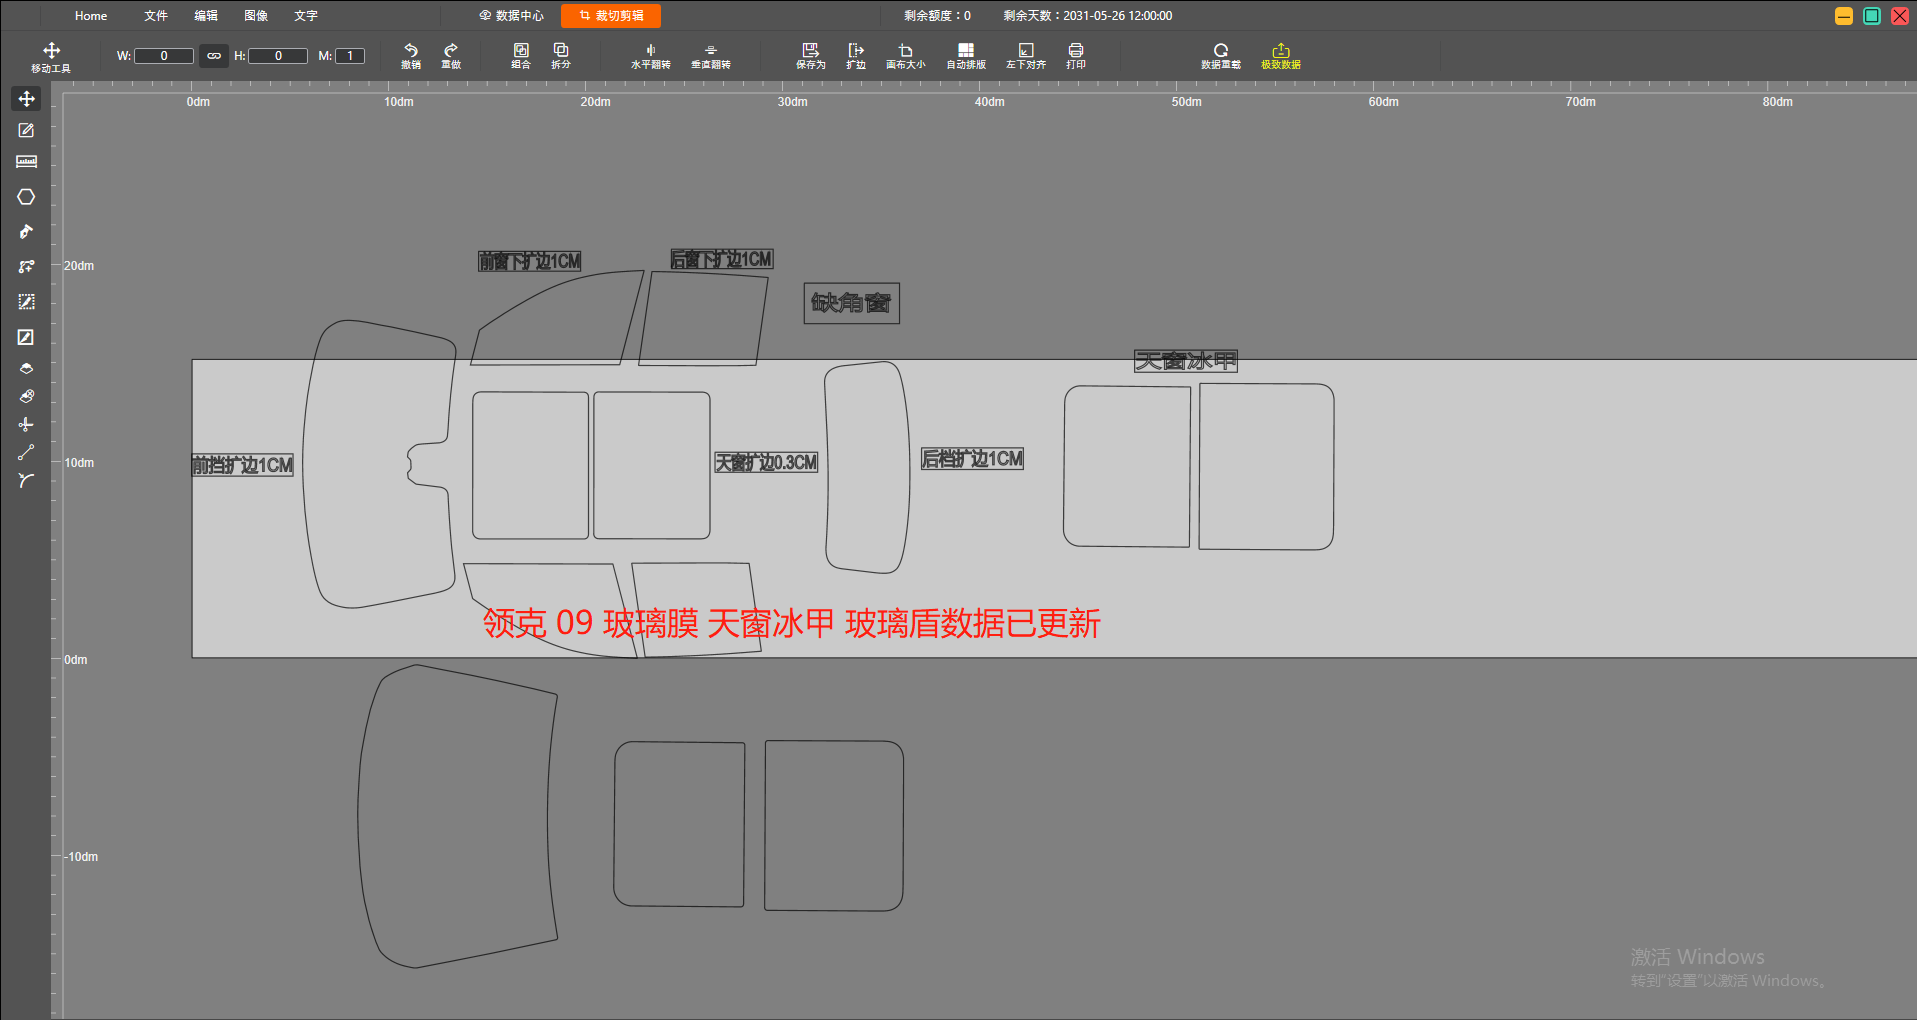
Task: Click data reload (数据重载) icon
Action: 1221,56
